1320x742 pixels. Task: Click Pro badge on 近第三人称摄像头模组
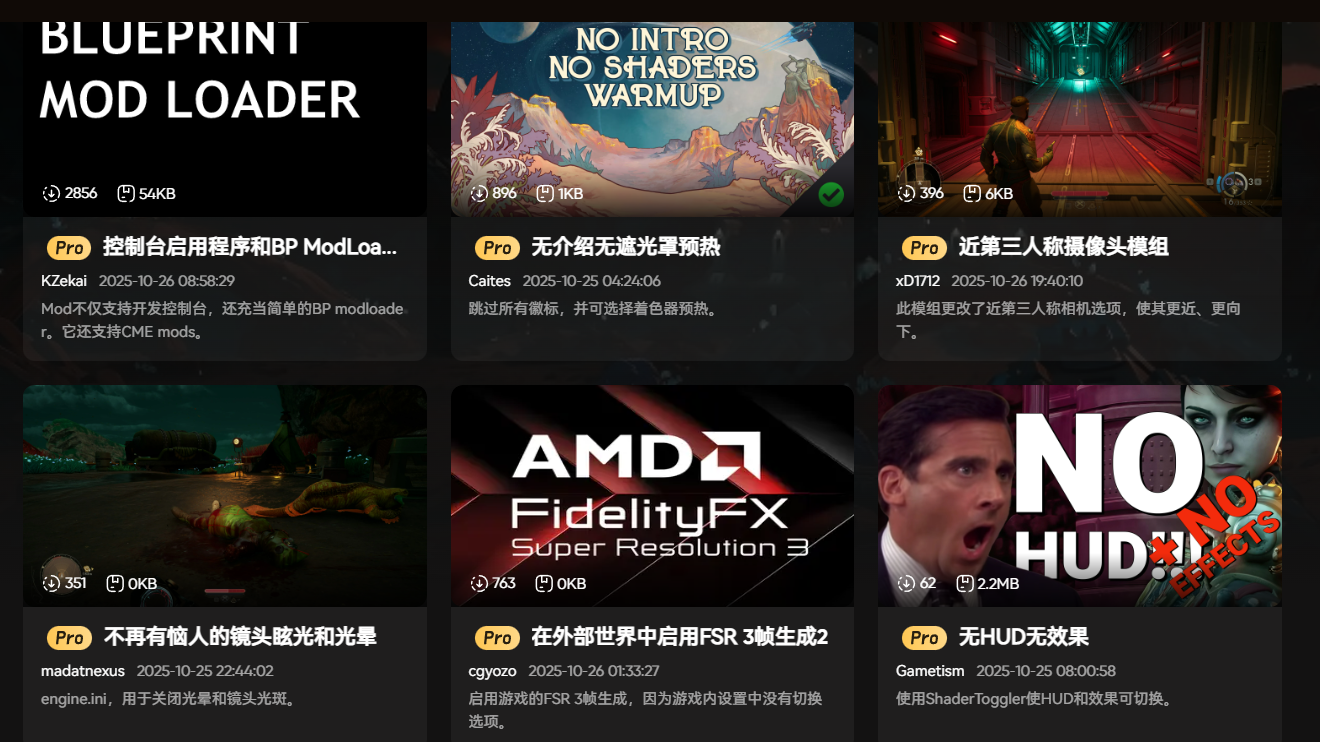924,247
